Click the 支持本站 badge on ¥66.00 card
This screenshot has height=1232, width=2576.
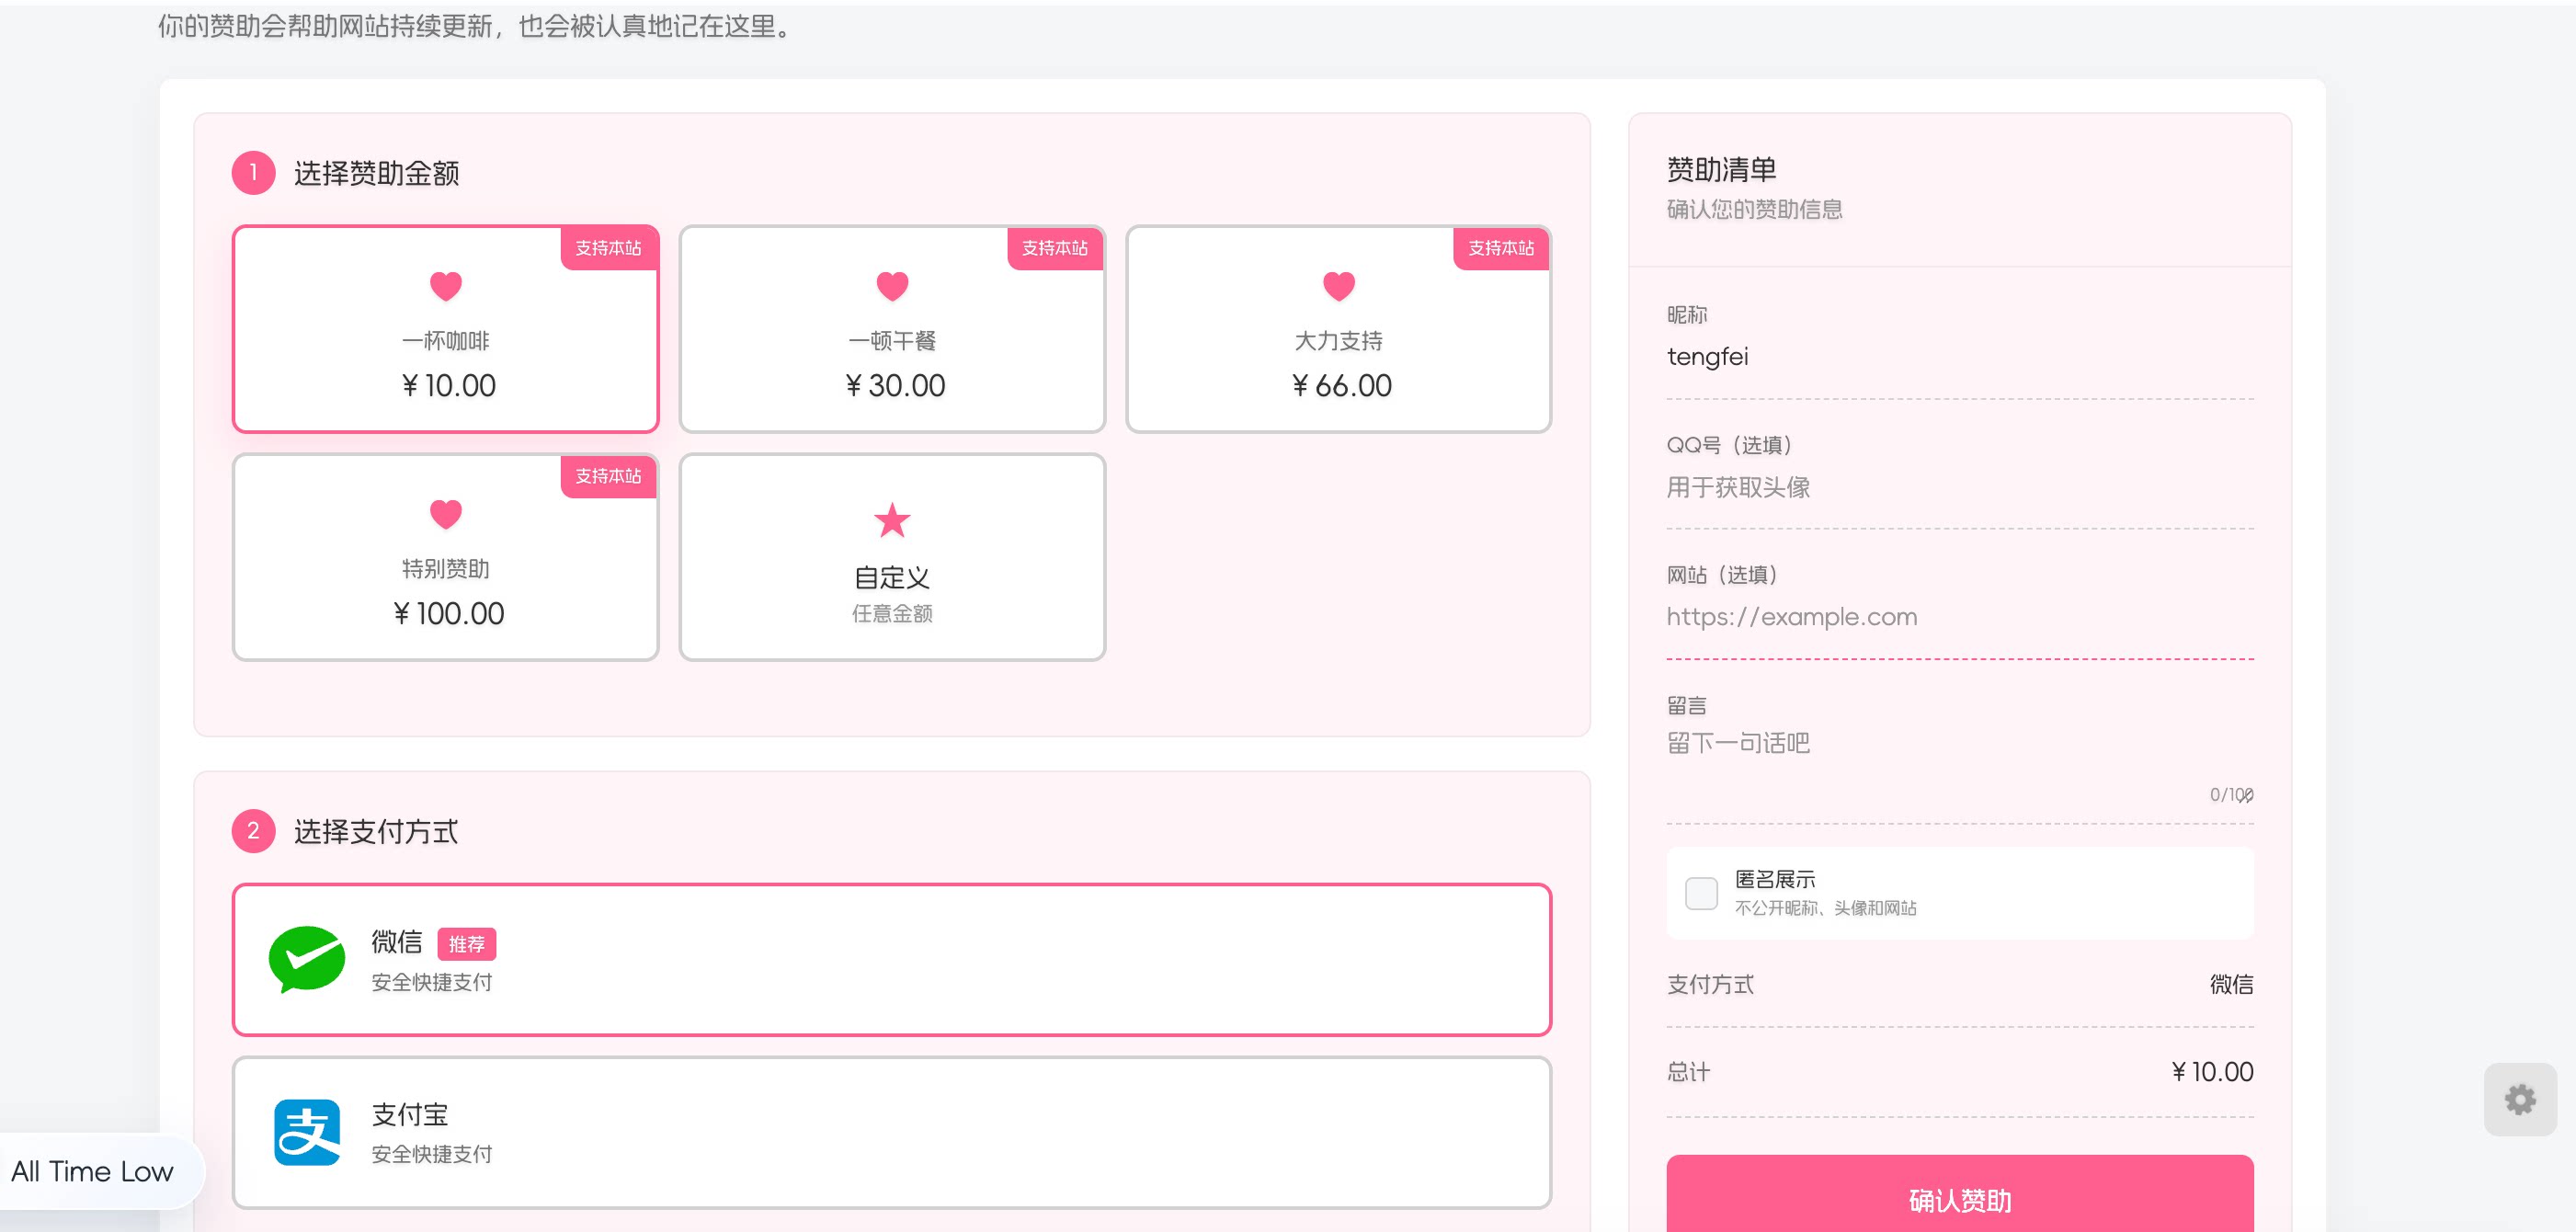point(1501,248)
